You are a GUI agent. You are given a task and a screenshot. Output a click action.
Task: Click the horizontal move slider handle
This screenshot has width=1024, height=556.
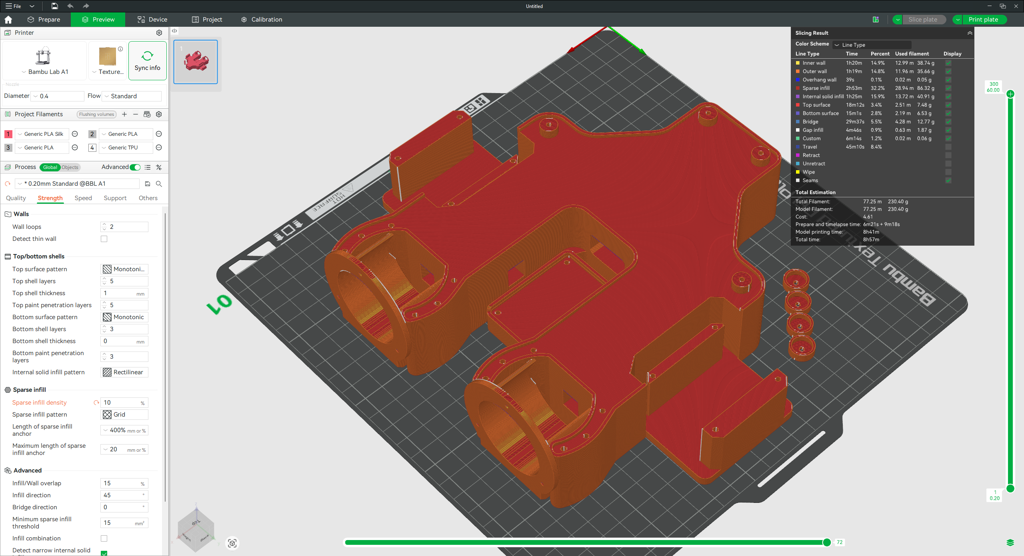point(827,542)
